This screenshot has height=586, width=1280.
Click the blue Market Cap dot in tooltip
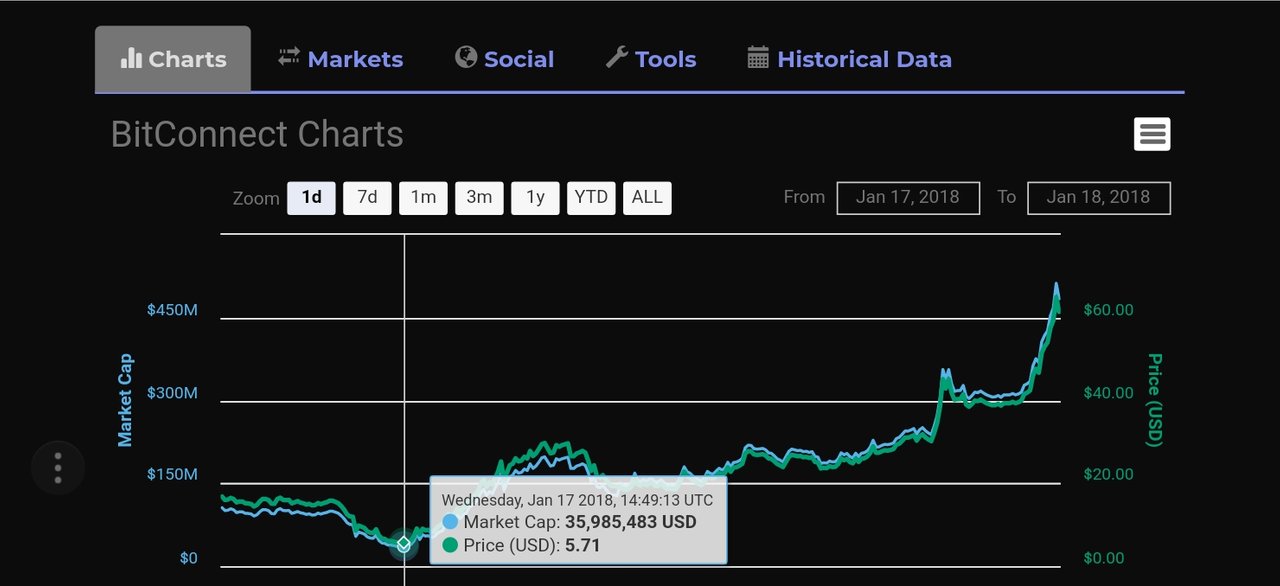click(x=450, y=522)
